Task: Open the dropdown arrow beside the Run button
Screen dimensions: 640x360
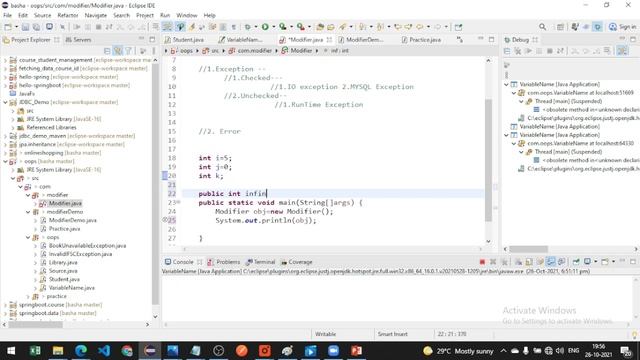Action: click(273, 27)
